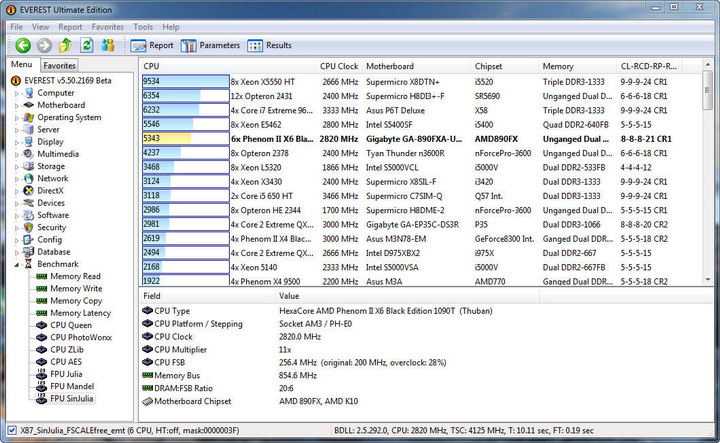
Task: Click the 6354 score bar
Action: [x=186, y=96]
